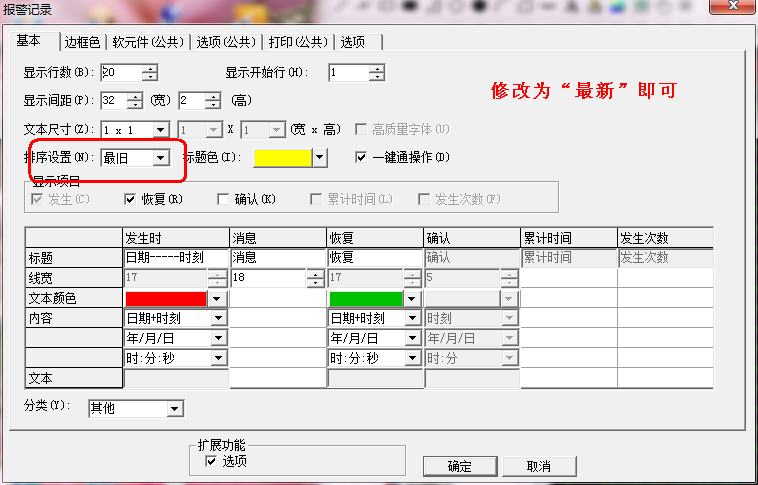Change the red 发生时 text color
The width and height of the screenshot is (758, 485).
click(x=217, y=298)
